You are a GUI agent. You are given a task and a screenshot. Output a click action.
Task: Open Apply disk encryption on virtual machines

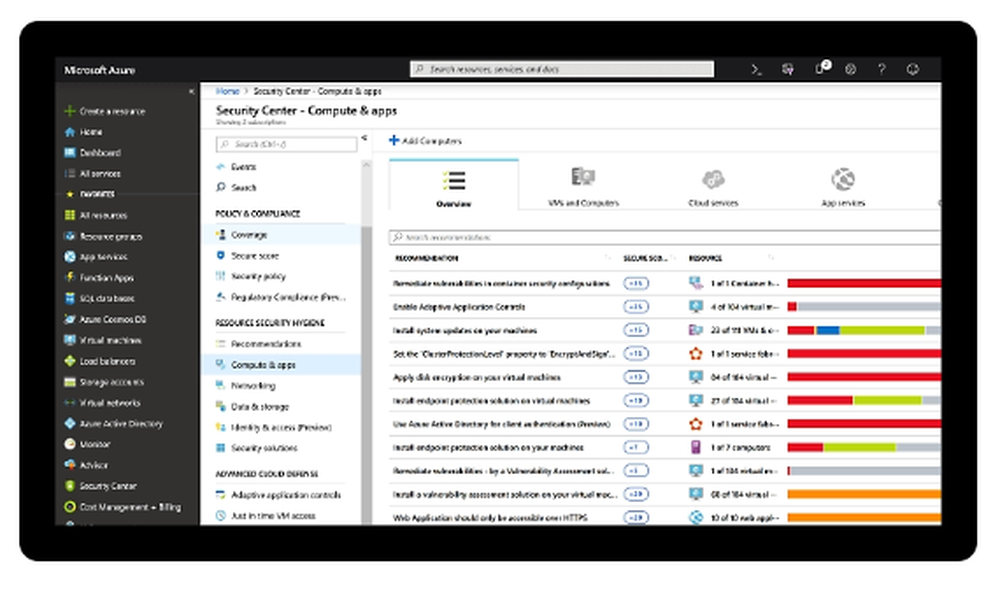pos(476,377)
